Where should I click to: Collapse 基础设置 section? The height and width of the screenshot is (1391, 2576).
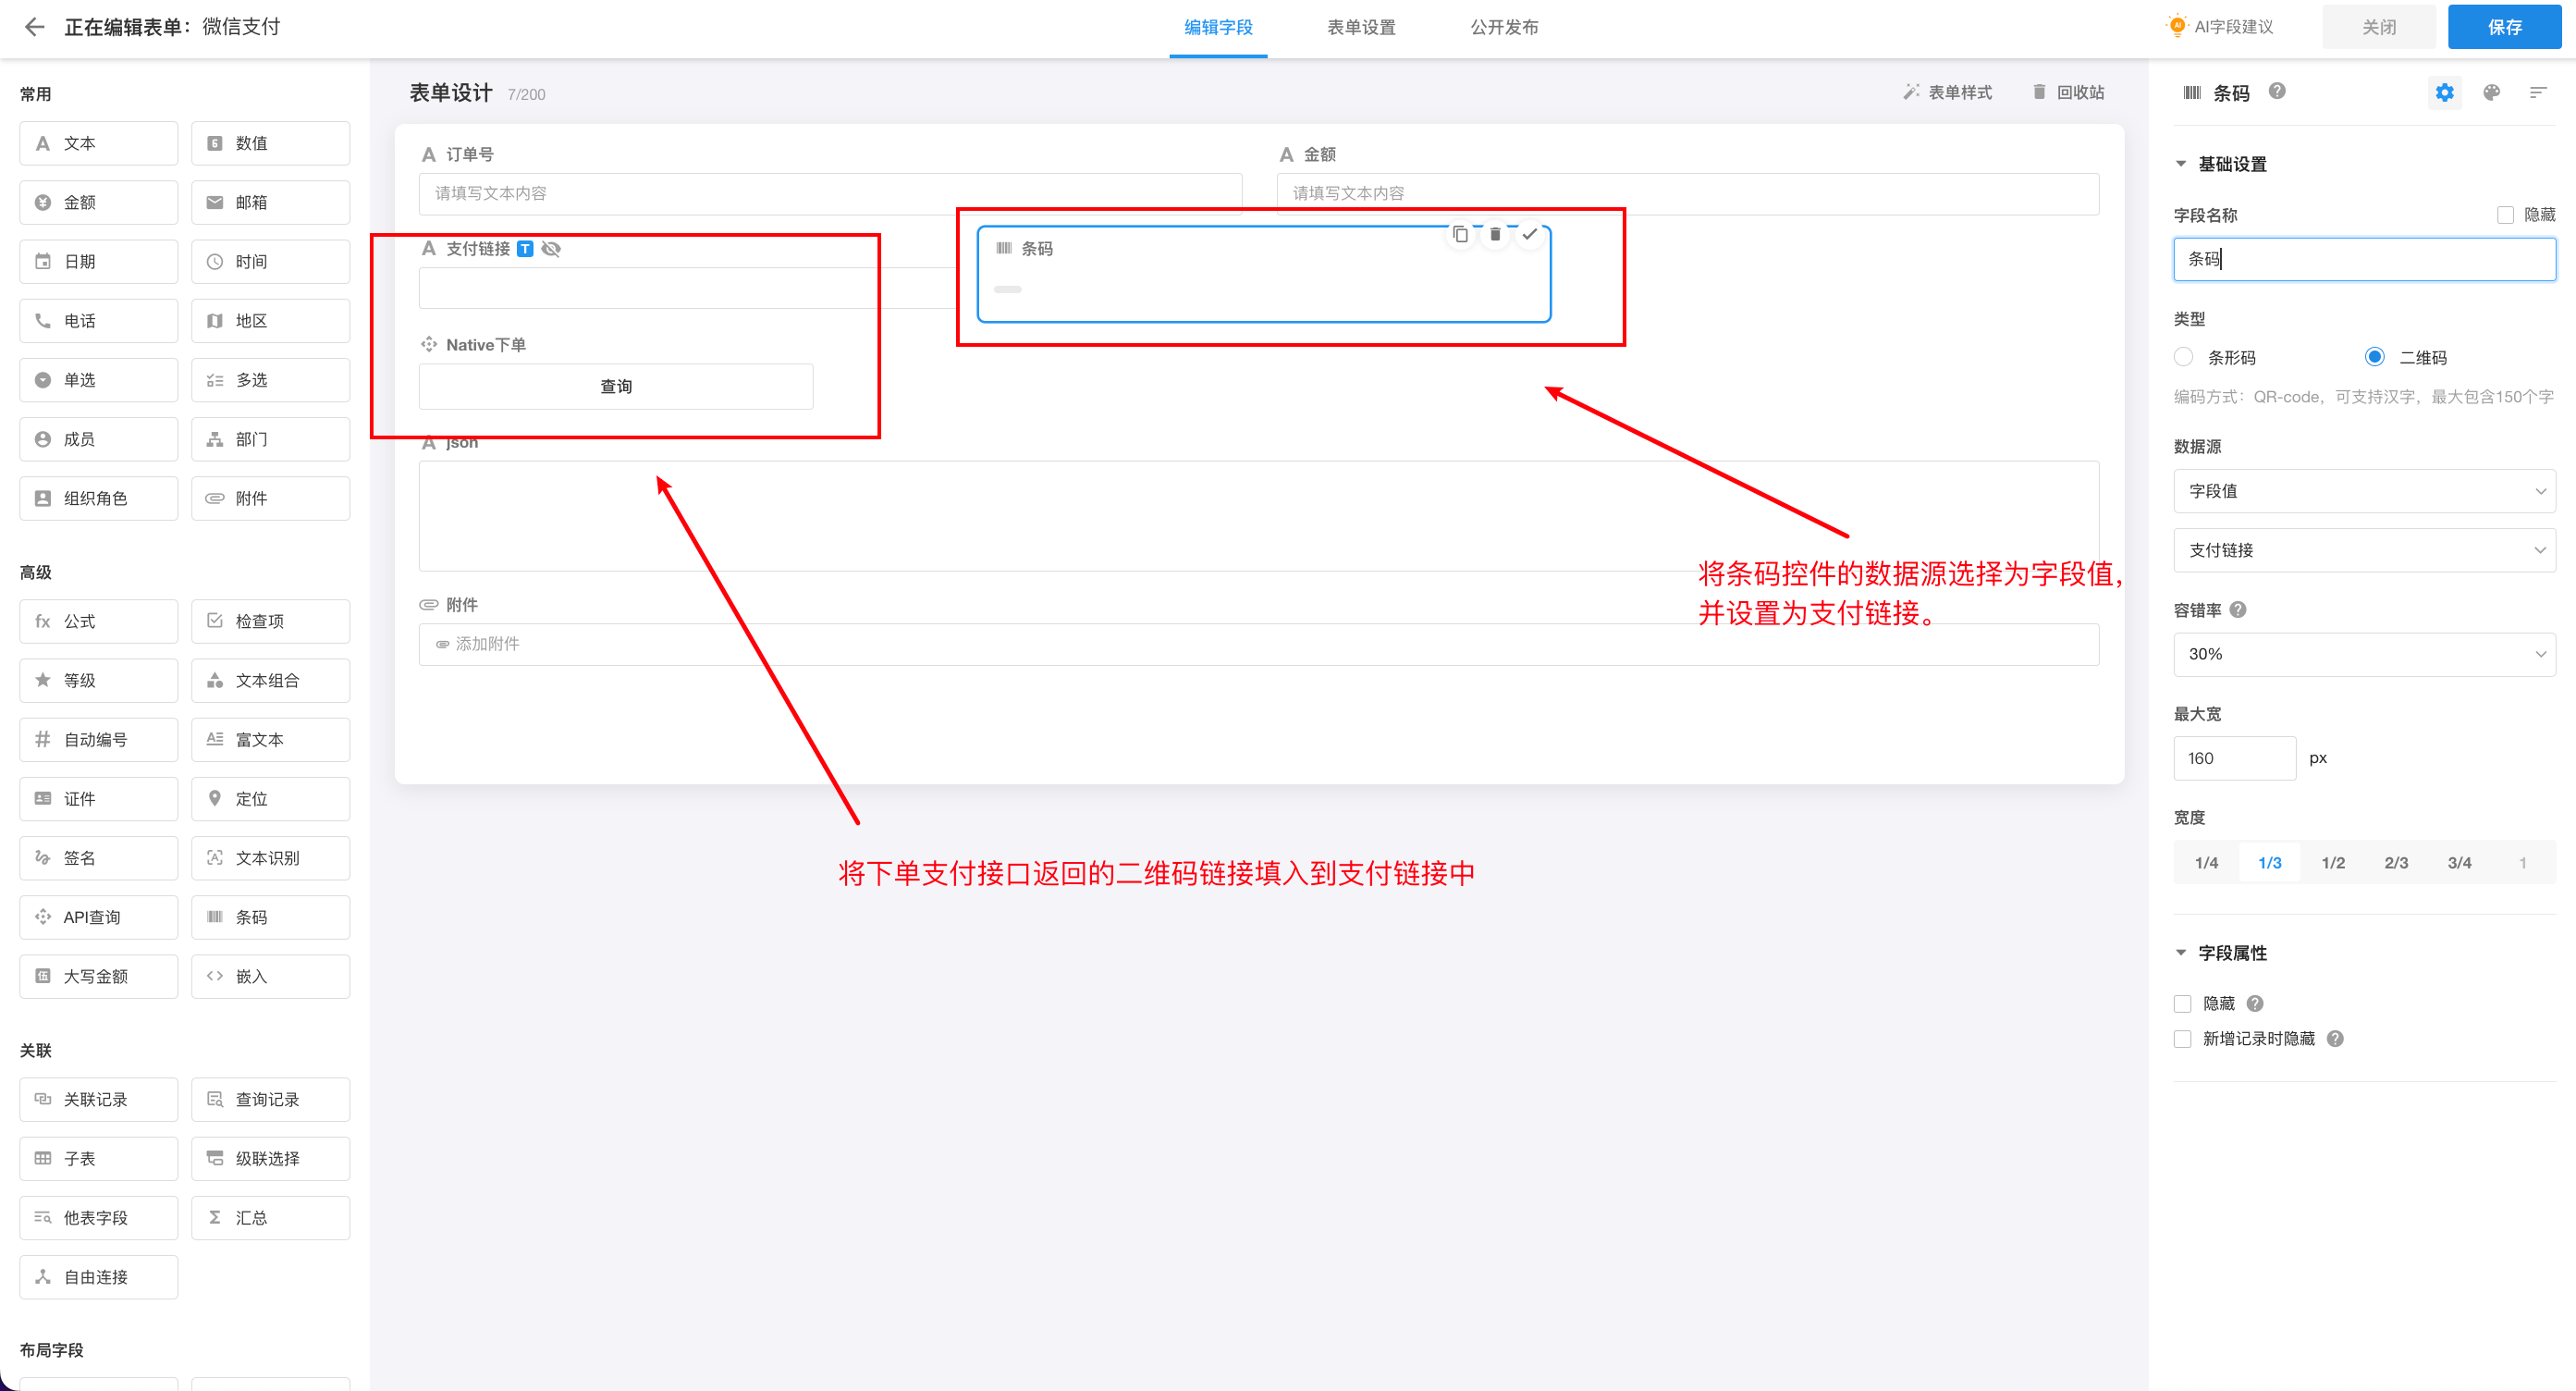click(x=2181, y=164)
